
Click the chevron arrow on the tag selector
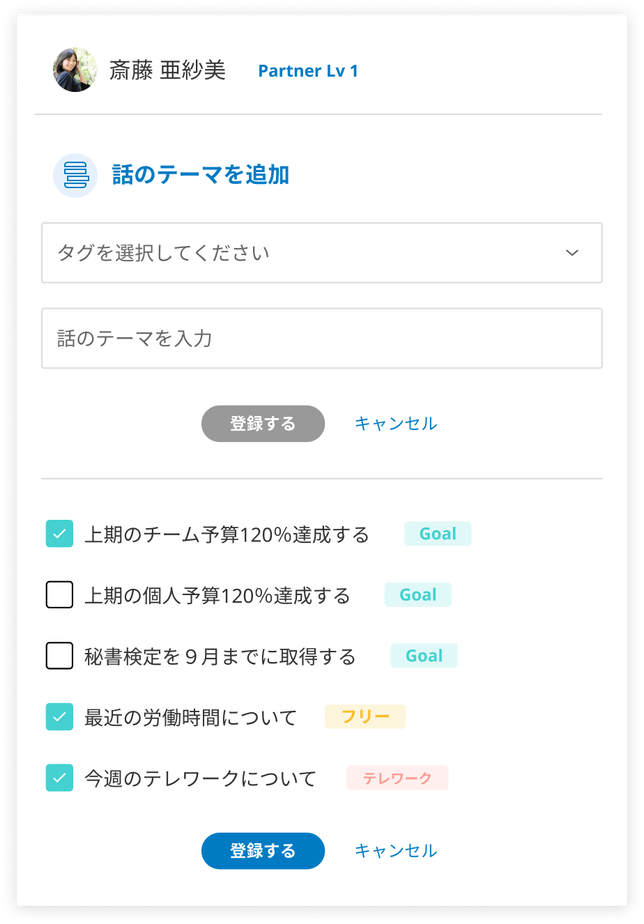pos(572,253)
